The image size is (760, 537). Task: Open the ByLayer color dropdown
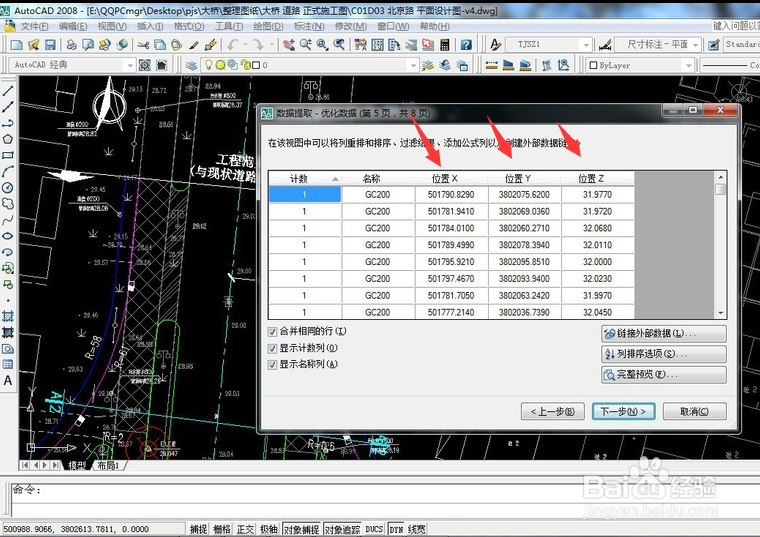click(688, 65)
